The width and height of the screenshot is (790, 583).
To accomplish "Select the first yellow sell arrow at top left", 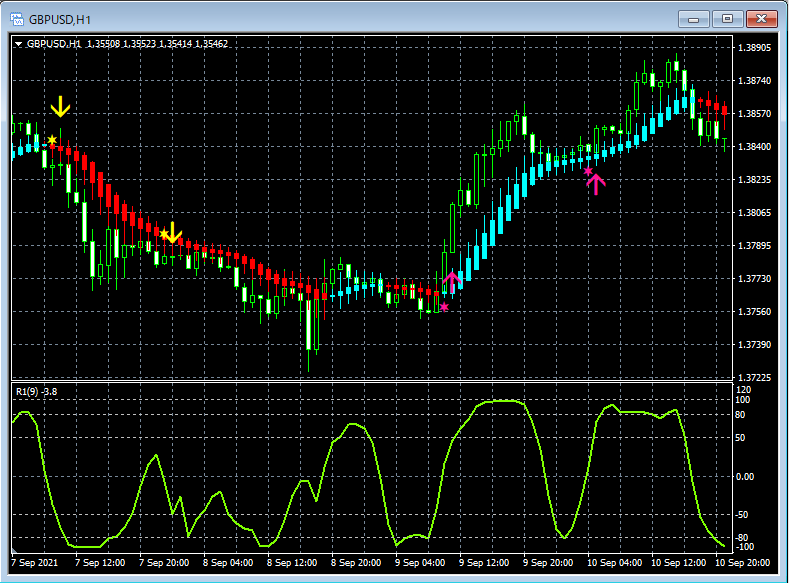I will [61, 106].
